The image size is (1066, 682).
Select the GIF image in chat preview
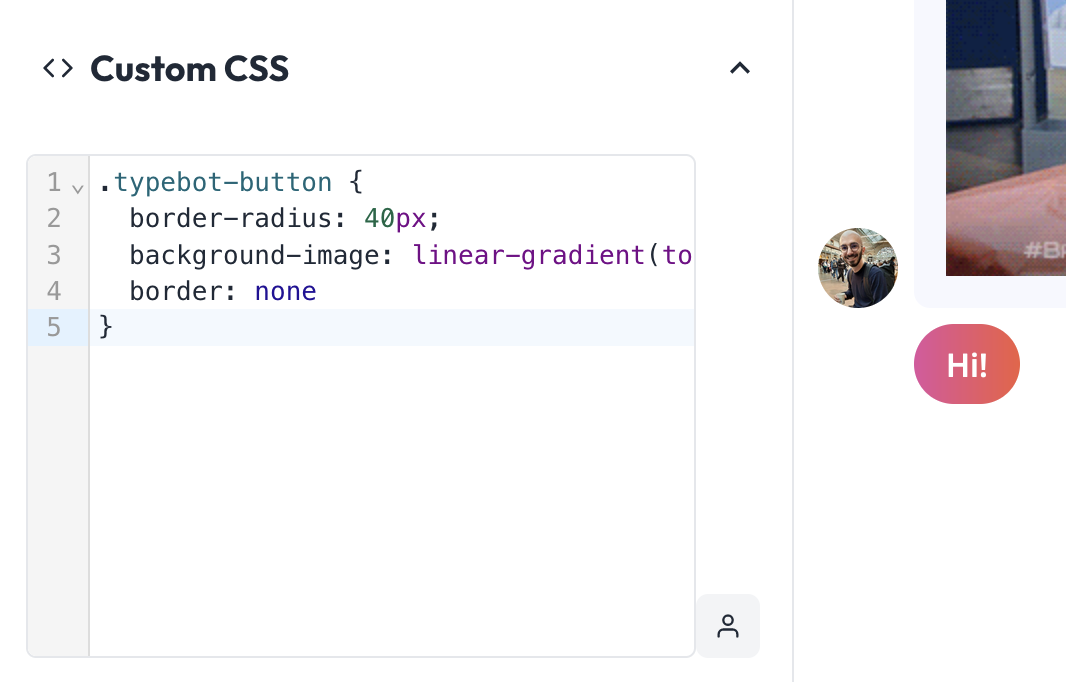point(1005,137)
